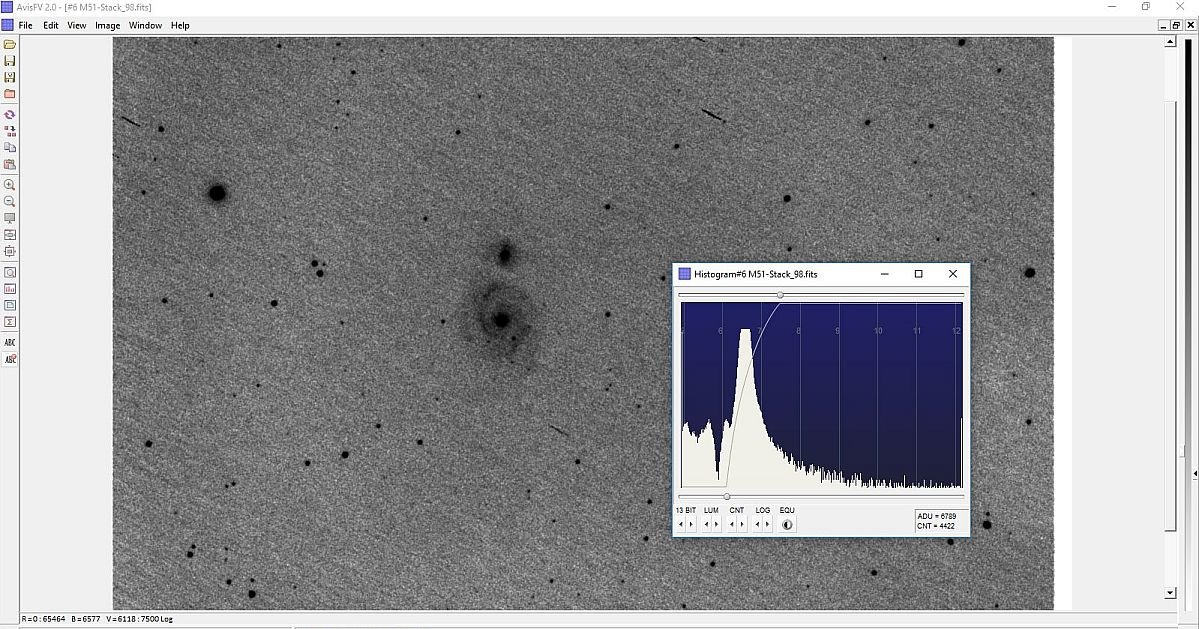
Task: Click the red and blue squares convert icon
Action: pyautogui.click(x=10, y=131)
